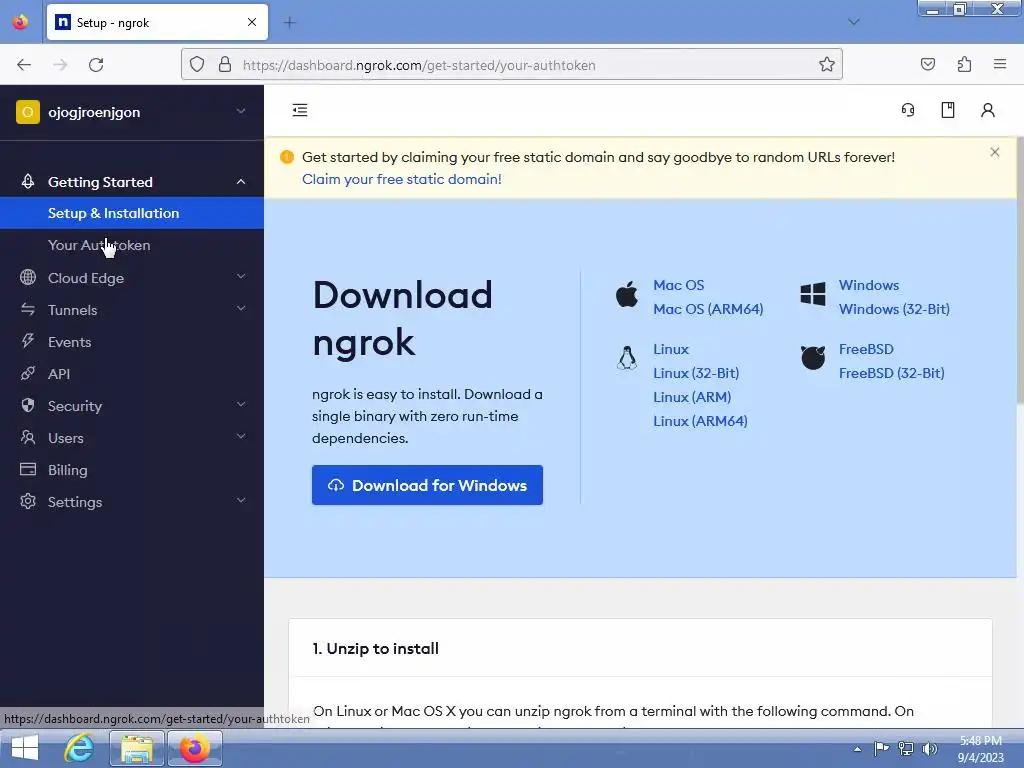1024x768 pixels.
Task: Dismiss the static domain banner
Action: tap(995, 152)
